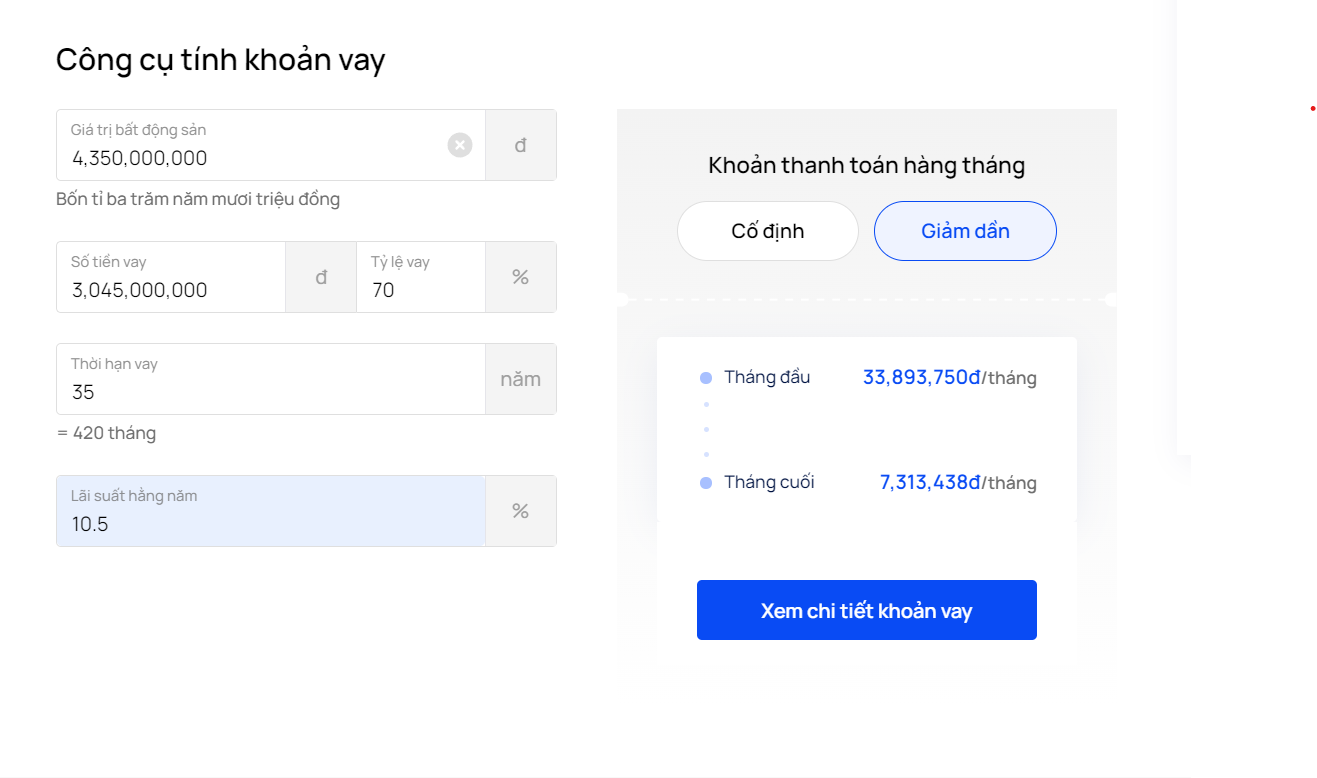The image size is (1317, 778).
Task: Click the '= 420 tháng' helper text
Action: (106, 433)
